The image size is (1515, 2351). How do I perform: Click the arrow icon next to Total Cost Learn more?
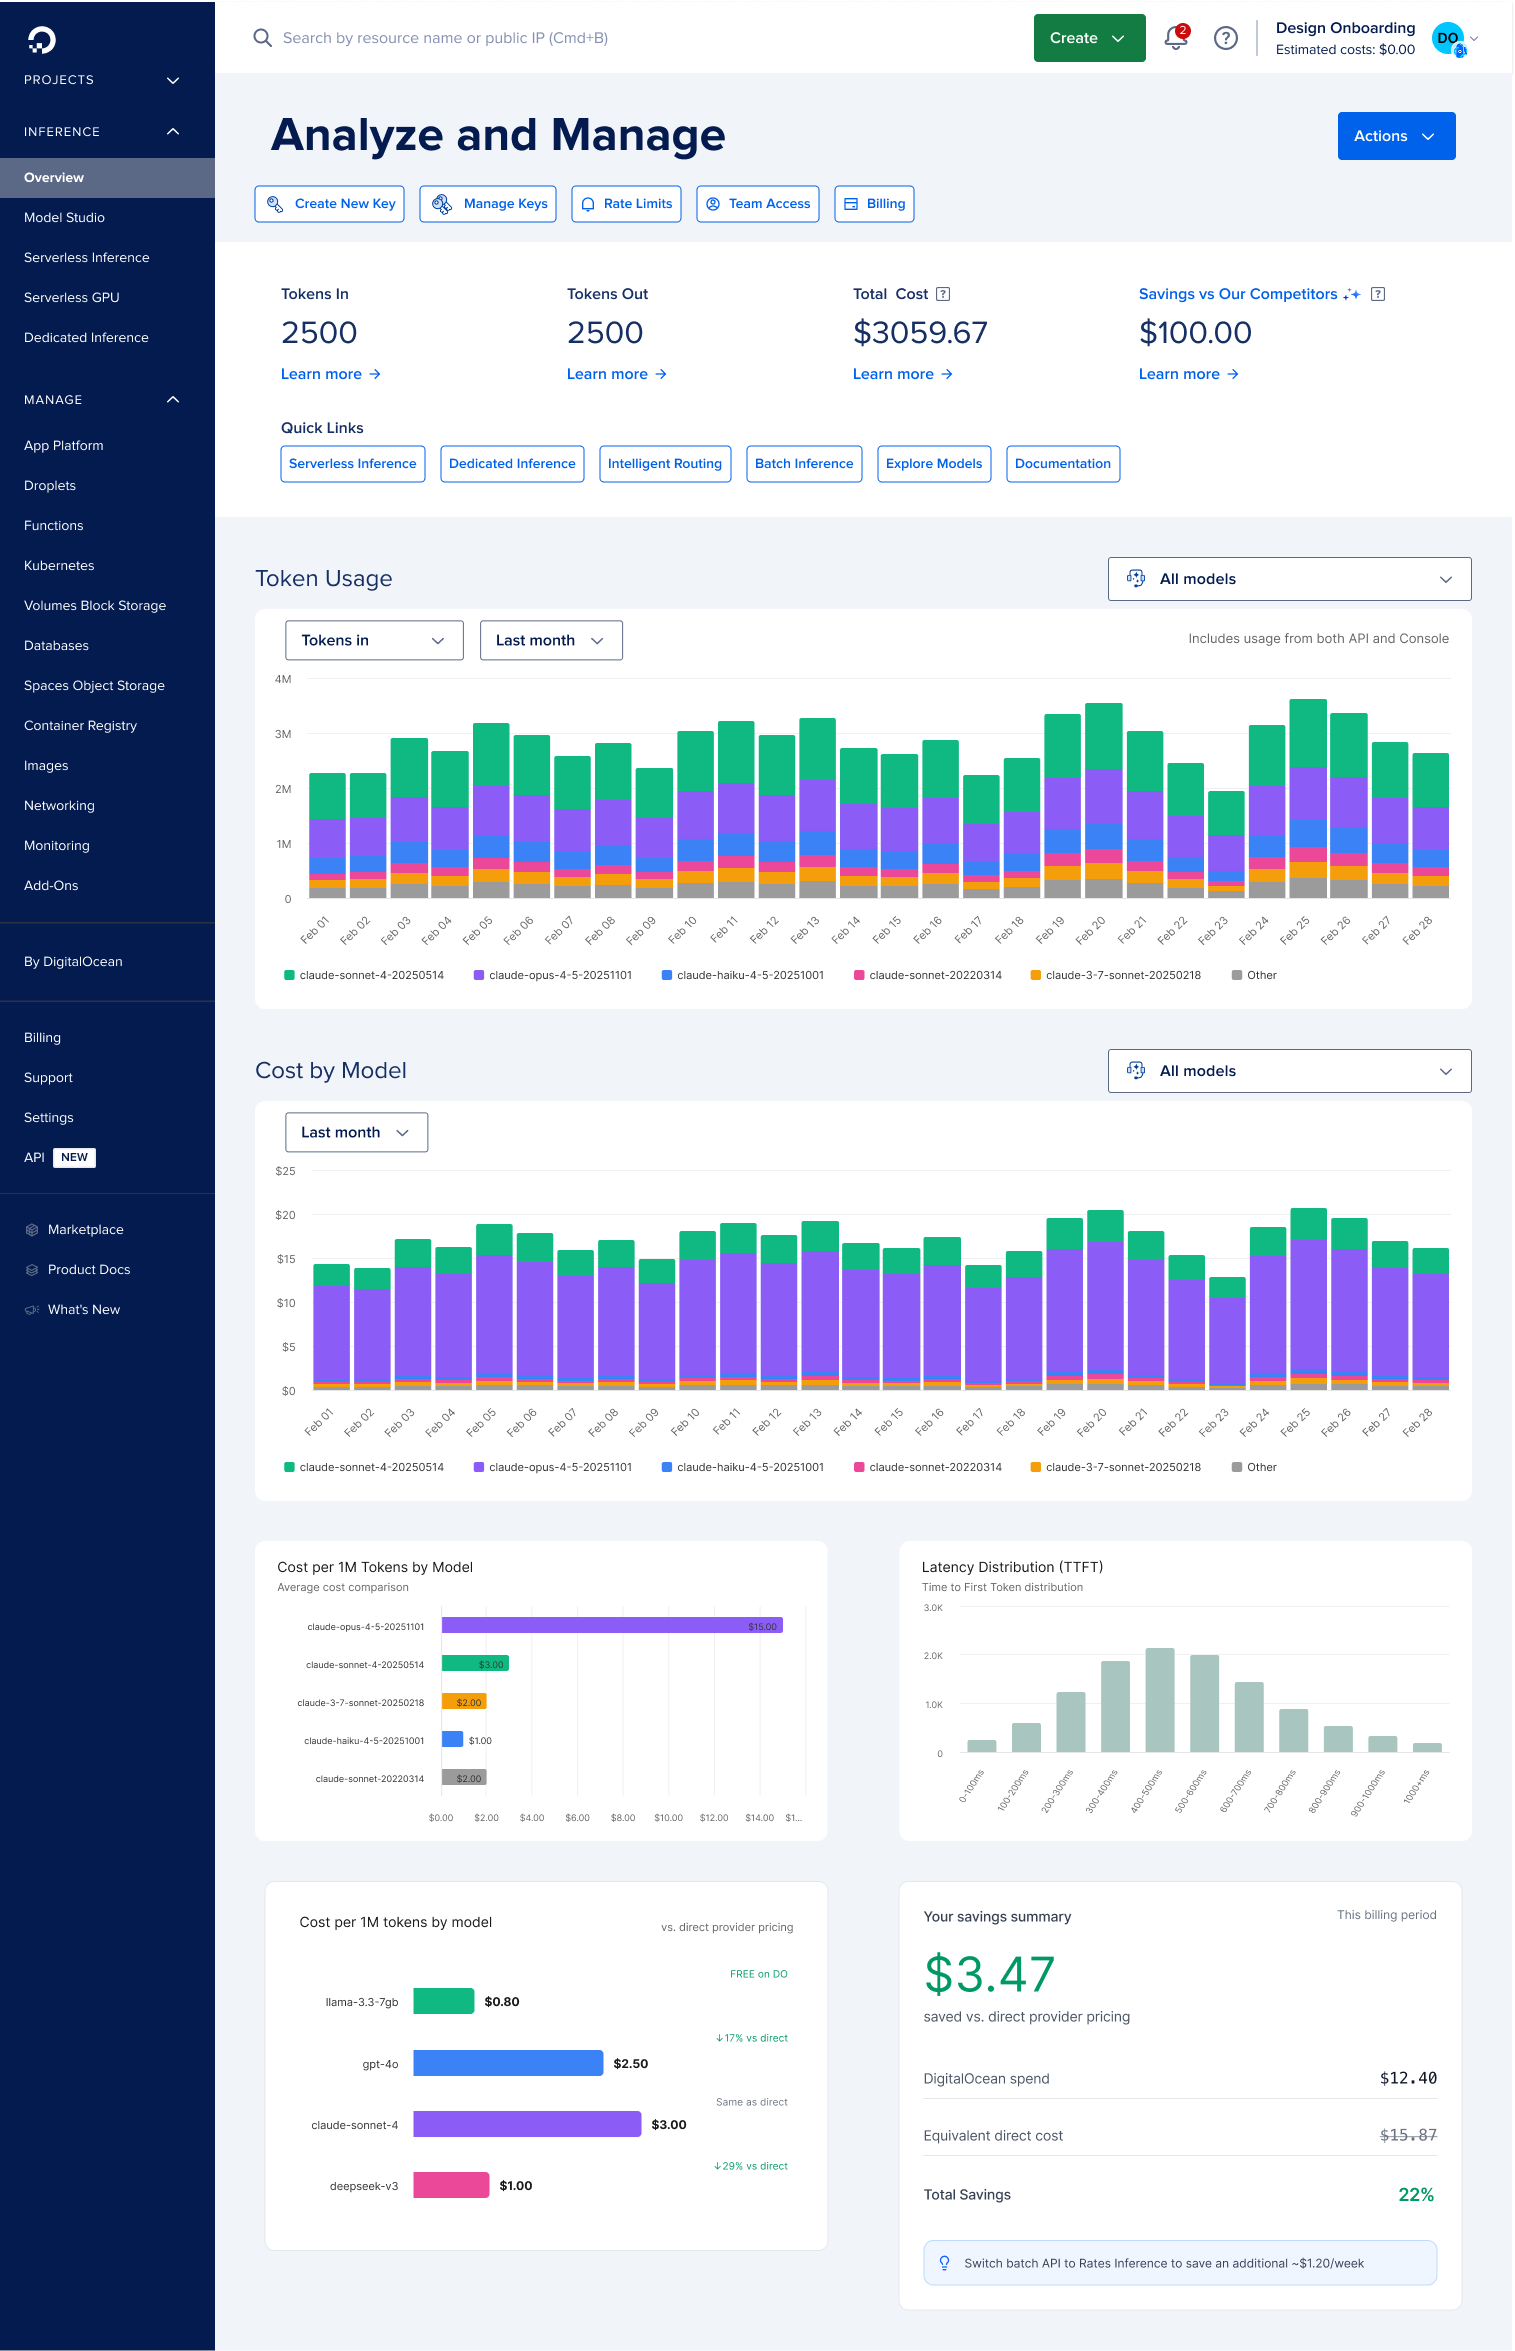click(947, 374)
